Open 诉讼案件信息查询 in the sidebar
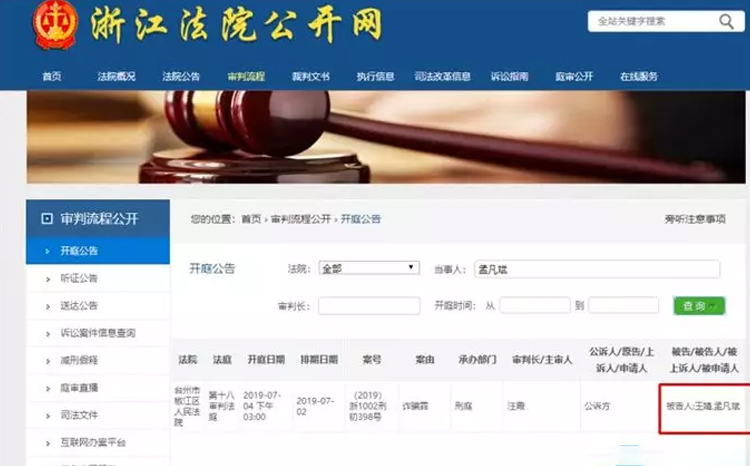The height and width of the screenshot is (466, 750). click(x=98, y=333)
